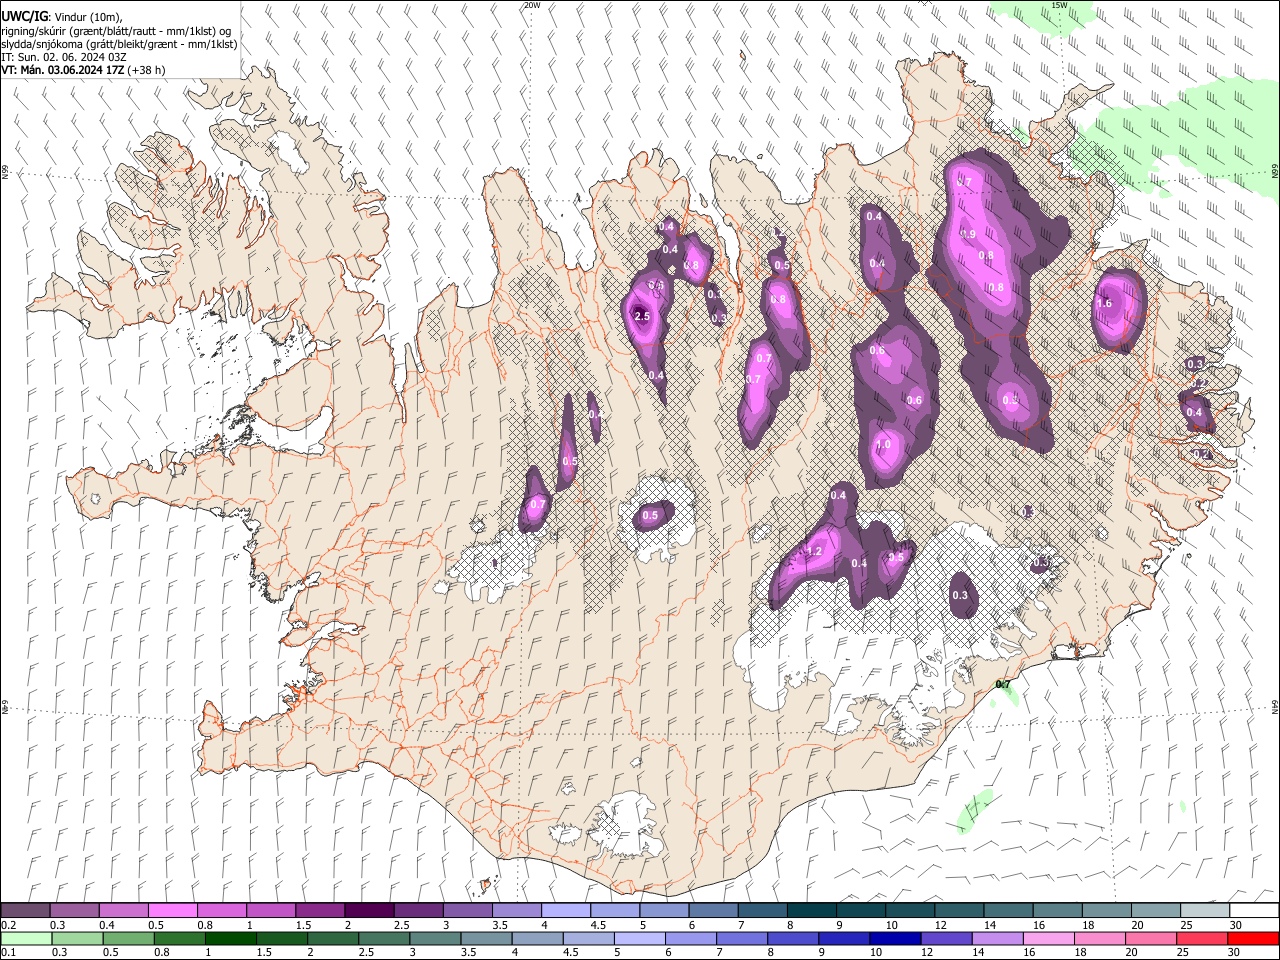The image size is (1280, 960).
Task: Click the bright red swatch after 30, lower scale
Action: (x=1252, y=938)
